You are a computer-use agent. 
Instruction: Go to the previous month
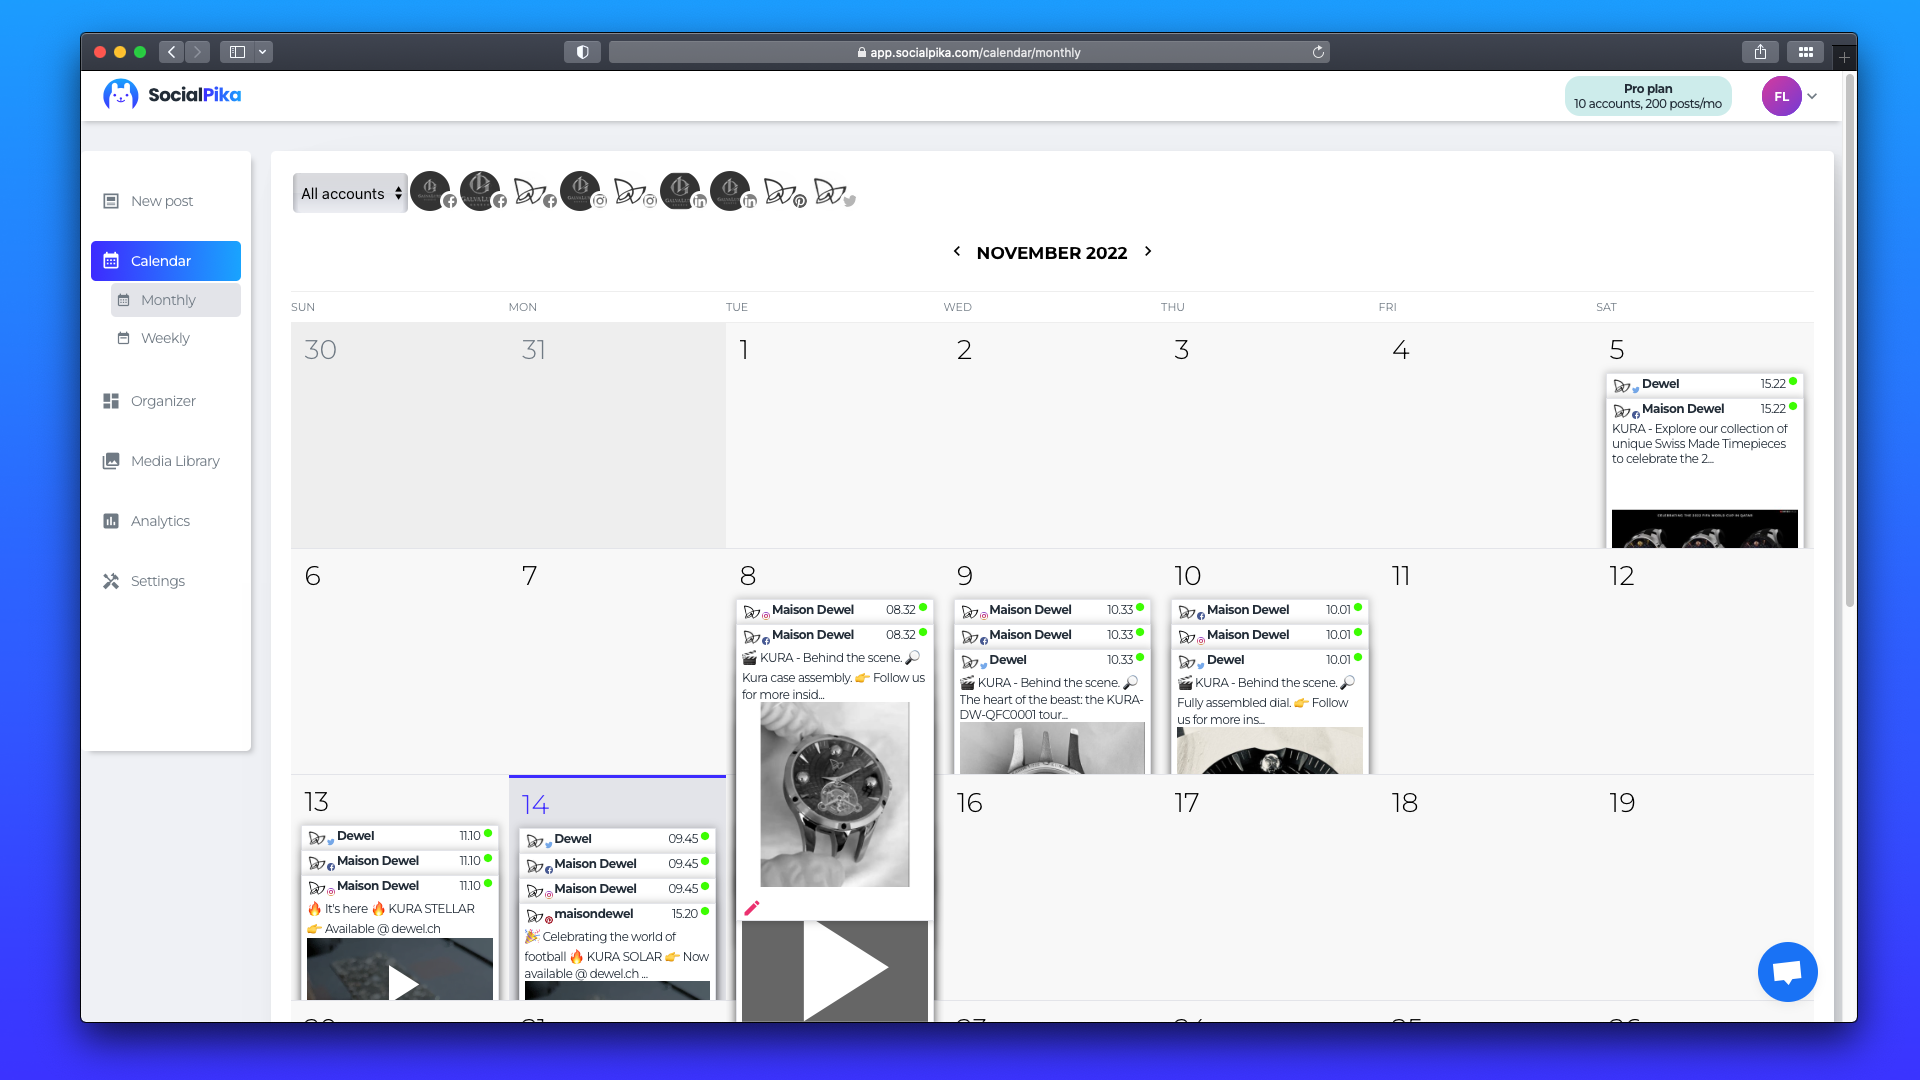click(957, 252)
